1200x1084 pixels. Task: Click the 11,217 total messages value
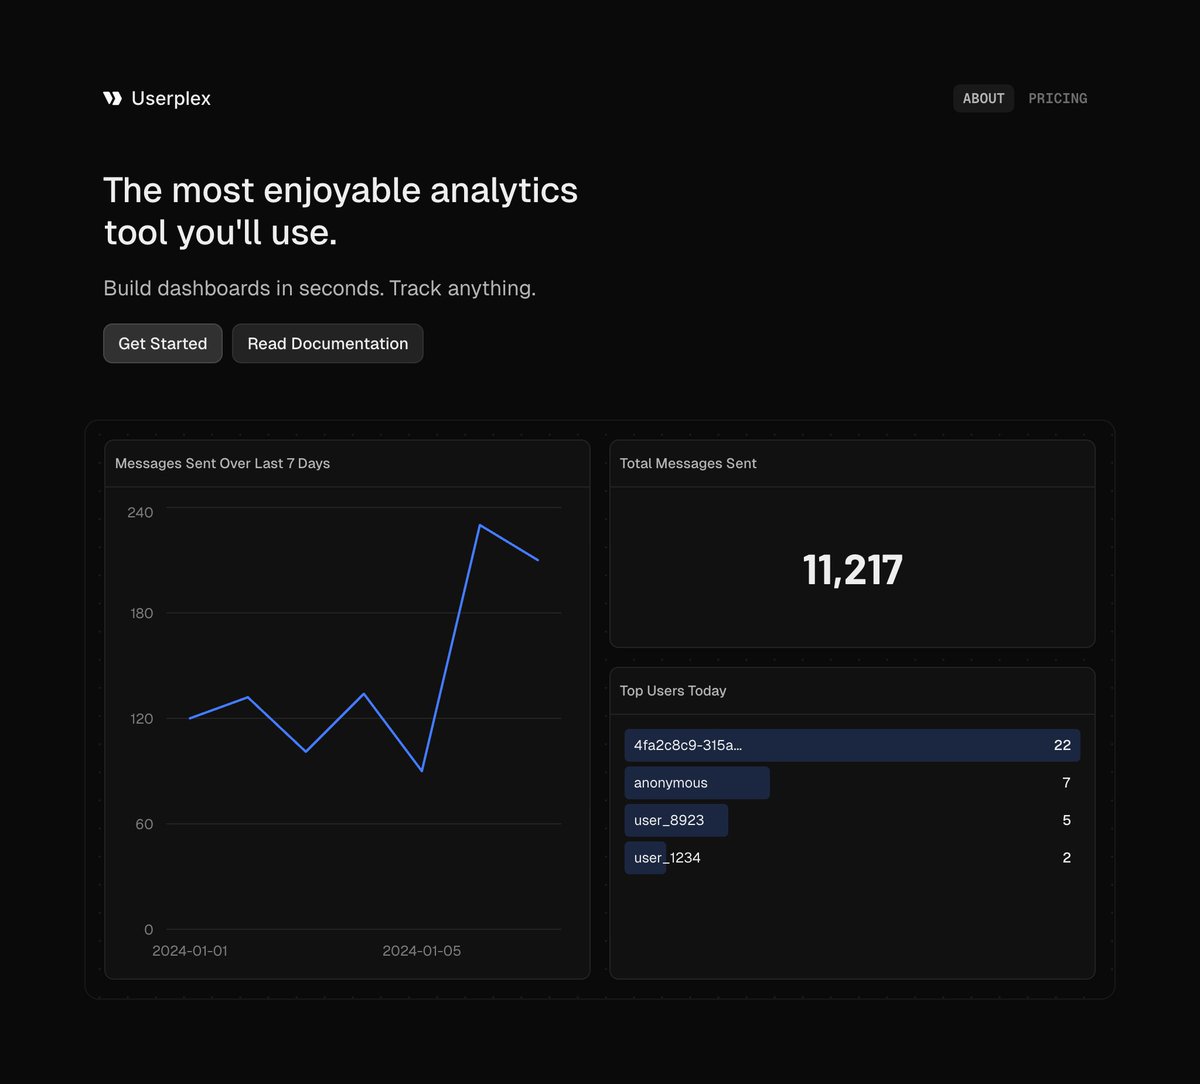pyautogui.click(x=851, y=569)
